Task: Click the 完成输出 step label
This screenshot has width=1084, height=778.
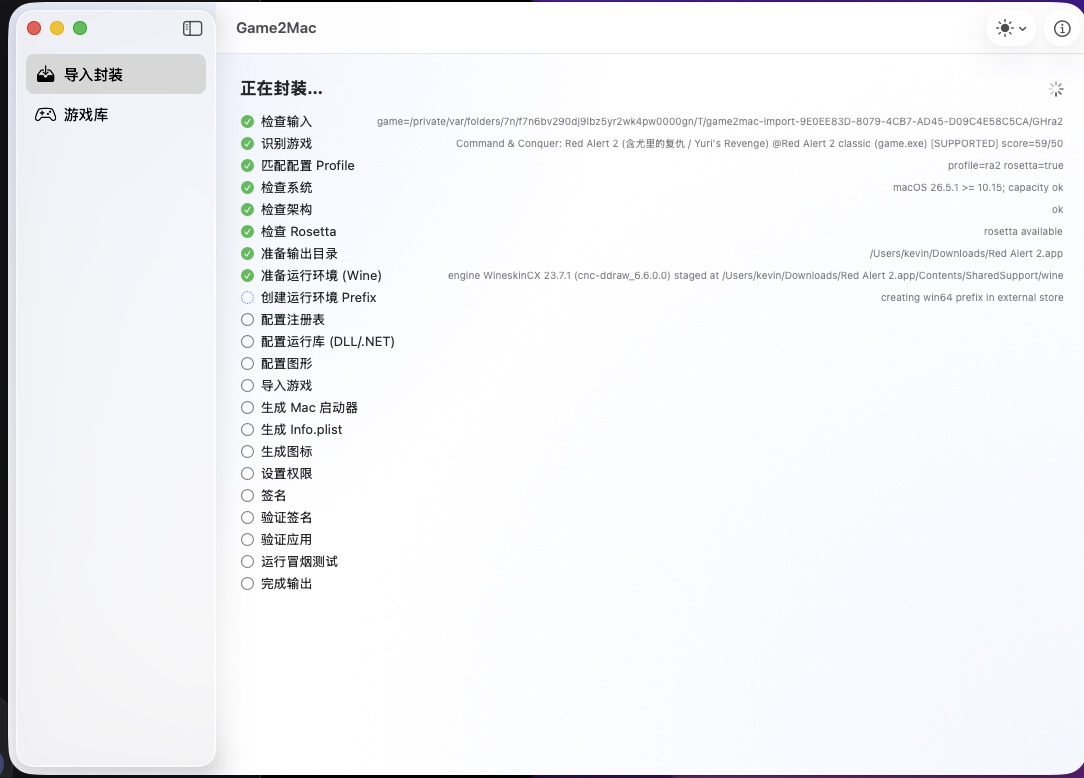Action: point(286,584)
